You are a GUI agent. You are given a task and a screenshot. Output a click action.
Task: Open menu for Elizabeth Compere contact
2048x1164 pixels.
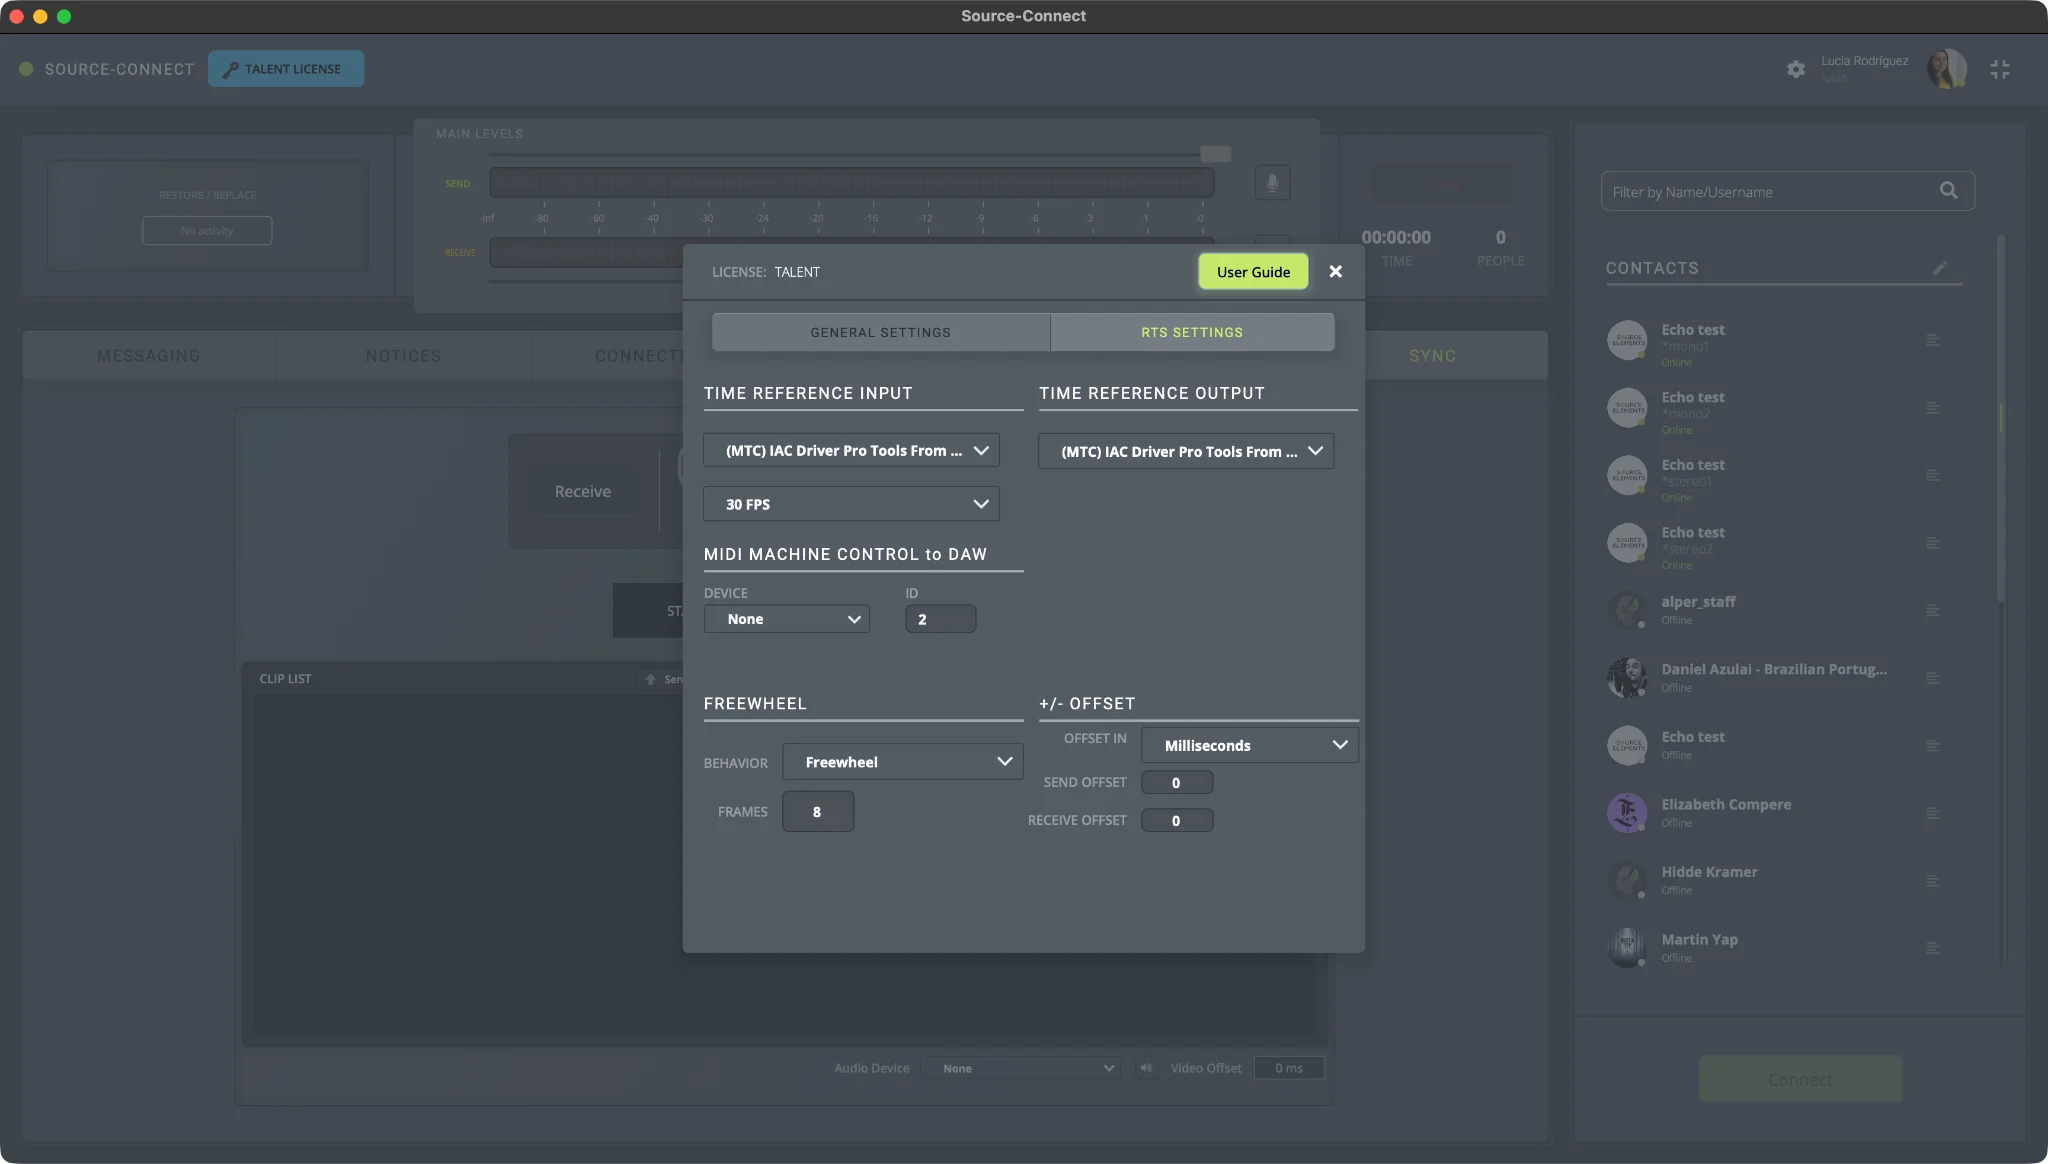point(1933,814)
